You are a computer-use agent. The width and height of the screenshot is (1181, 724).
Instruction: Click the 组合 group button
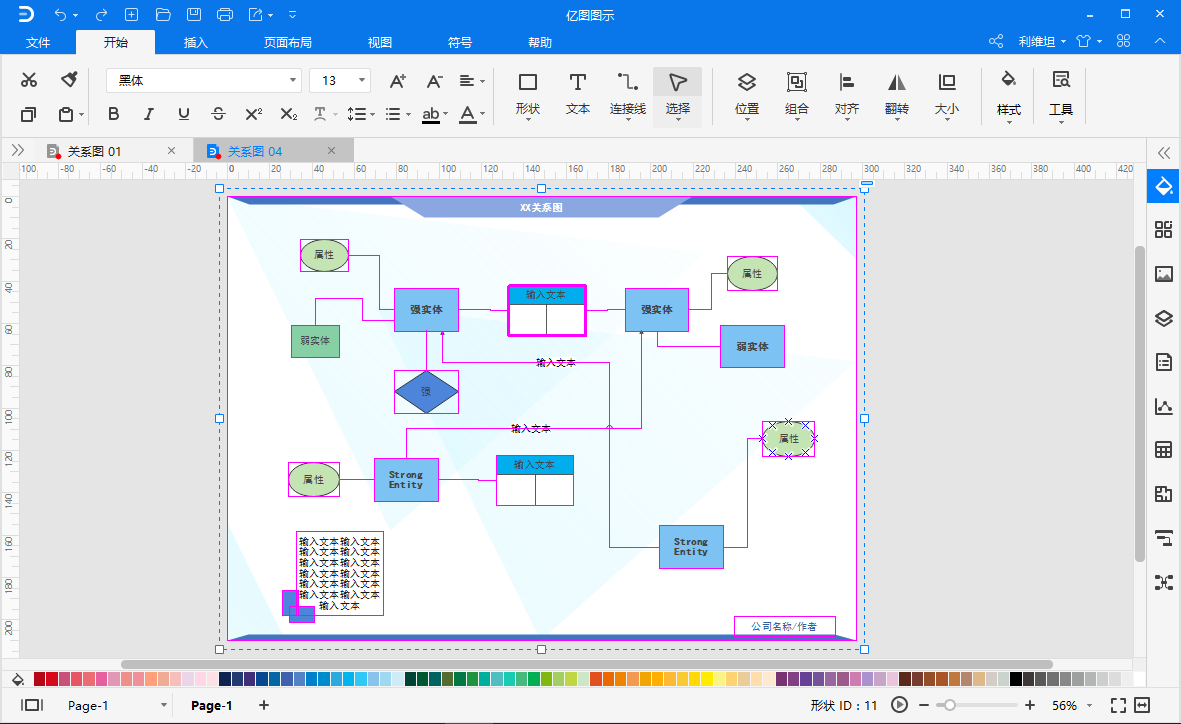tap(797, 96)
